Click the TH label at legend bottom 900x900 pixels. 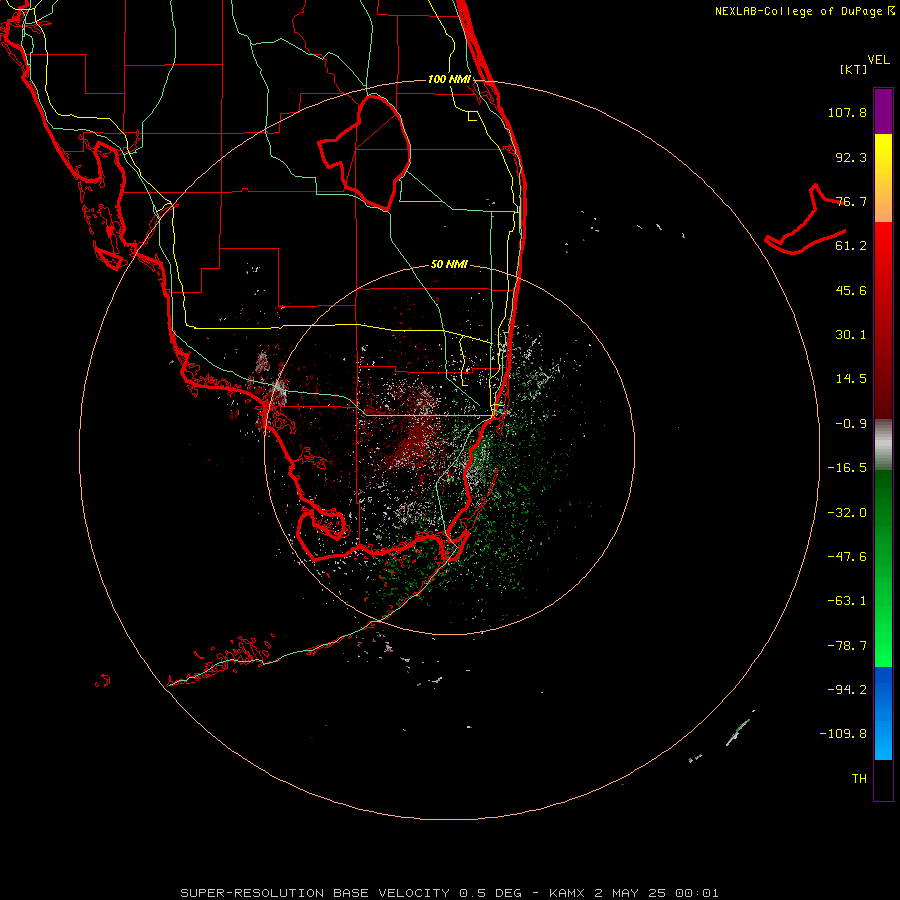point(859,779)
